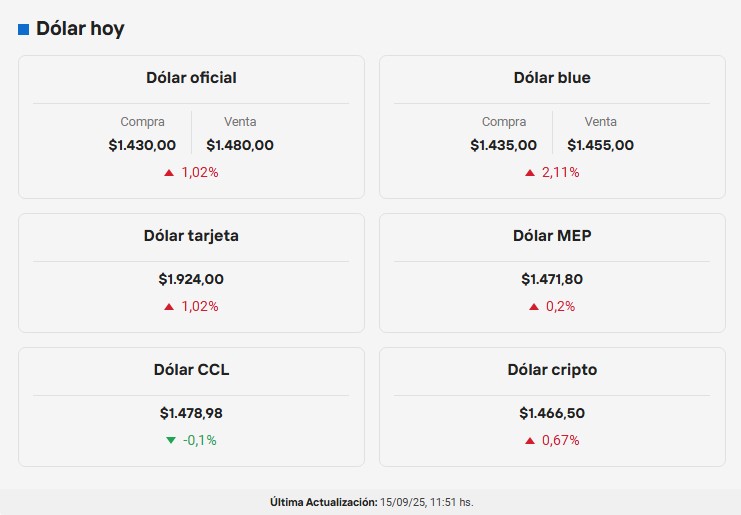Open the Dólar hoy section heading
Screen dimensions: 741x515
pos(80,29)
